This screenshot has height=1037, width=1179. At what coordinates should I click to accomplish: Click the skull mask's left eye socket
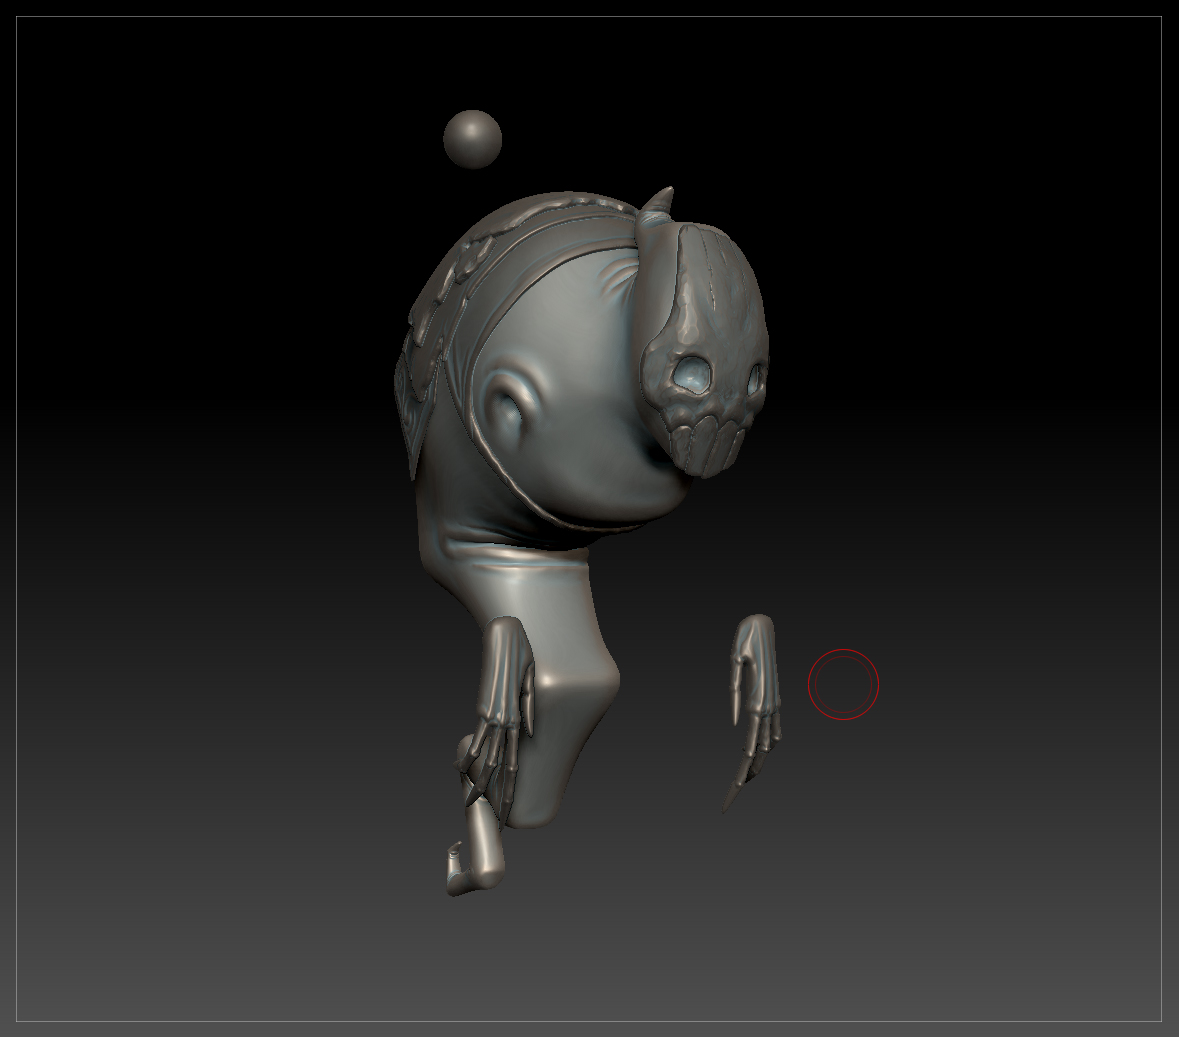pos(690,374)
